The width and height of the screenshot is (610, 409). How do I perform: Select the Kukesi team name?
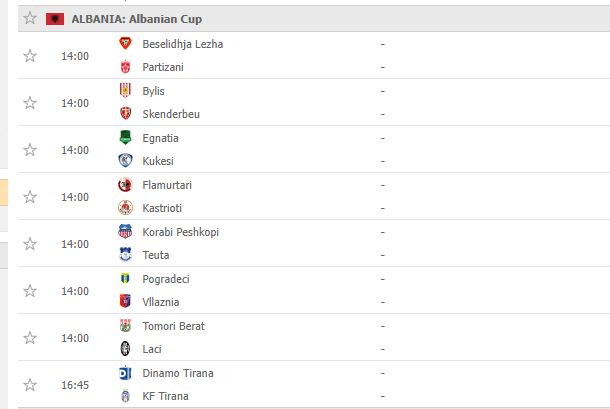[160, 161]
